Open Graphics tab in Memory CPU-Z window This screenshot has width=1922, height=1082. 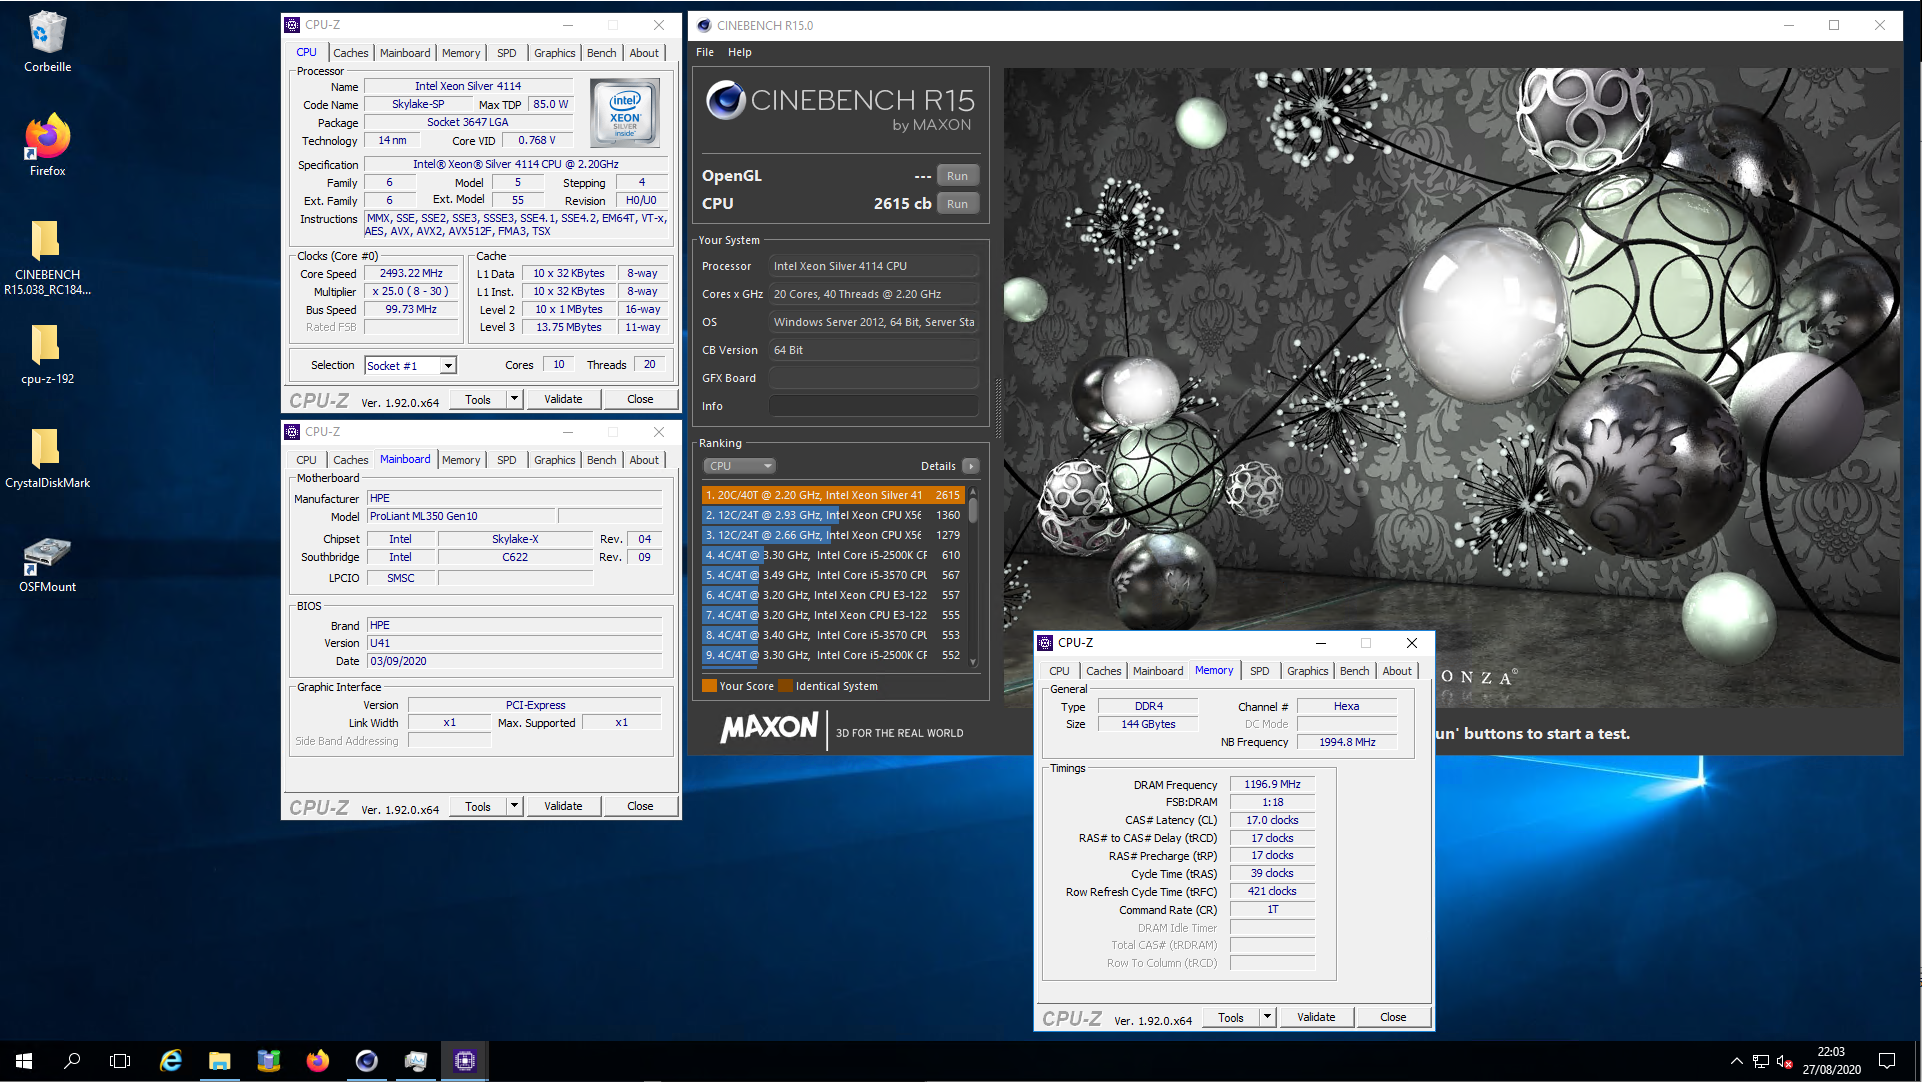click(1307, 671)
